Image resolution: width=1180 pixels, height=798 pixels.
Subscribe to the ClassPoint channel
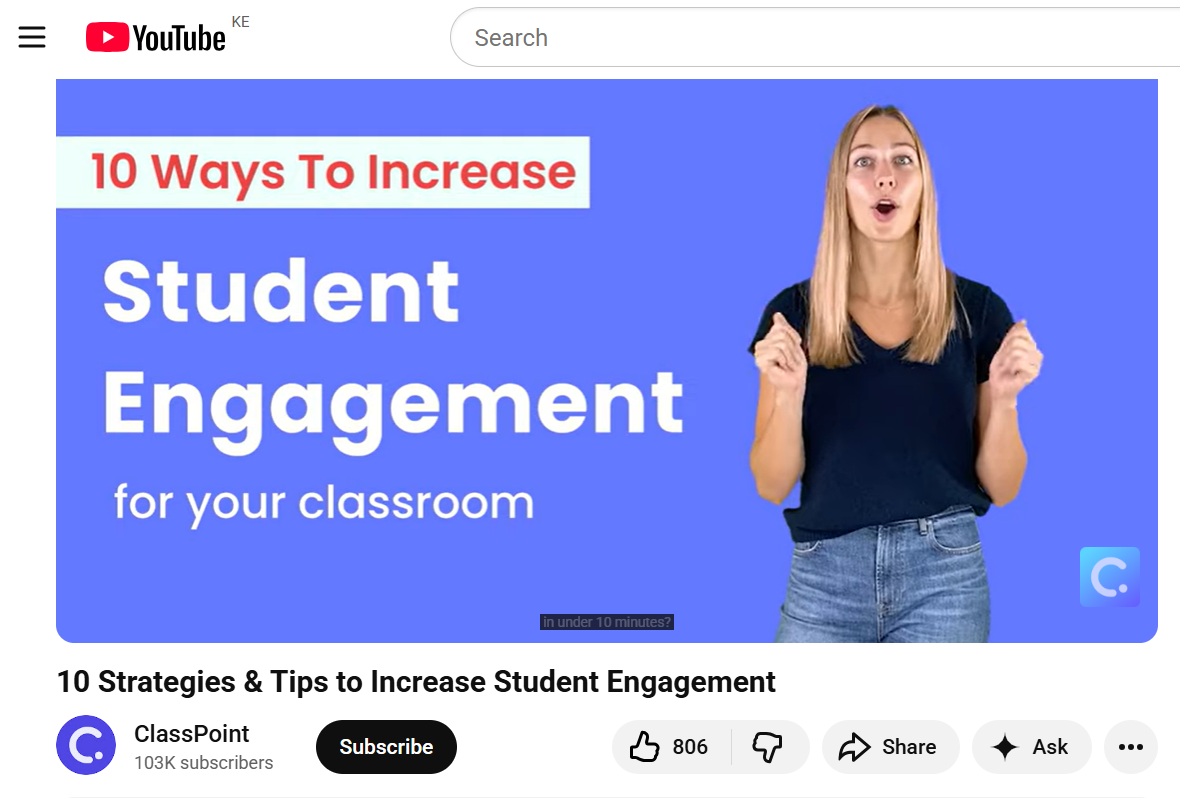(386, 747)
